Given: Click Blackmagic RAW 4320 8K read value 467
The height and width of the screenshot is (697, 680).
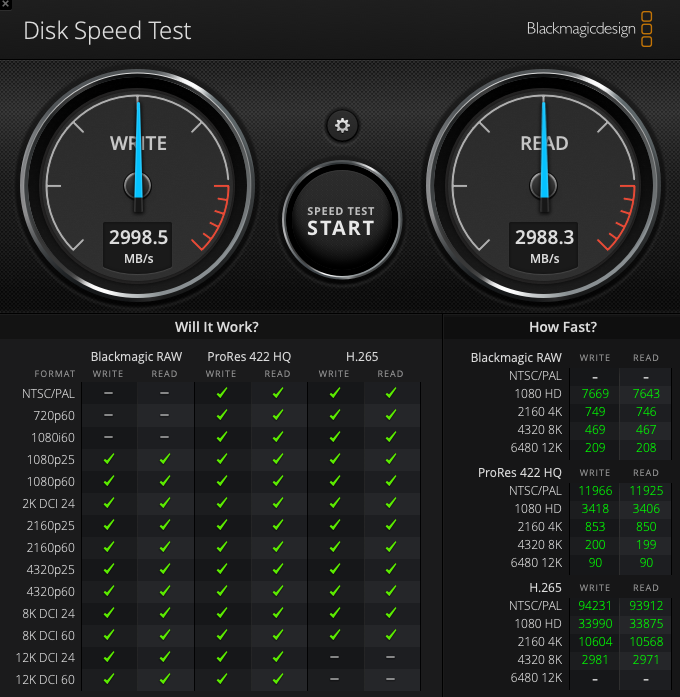Looking at the screenshot, I should pos(646,430).
